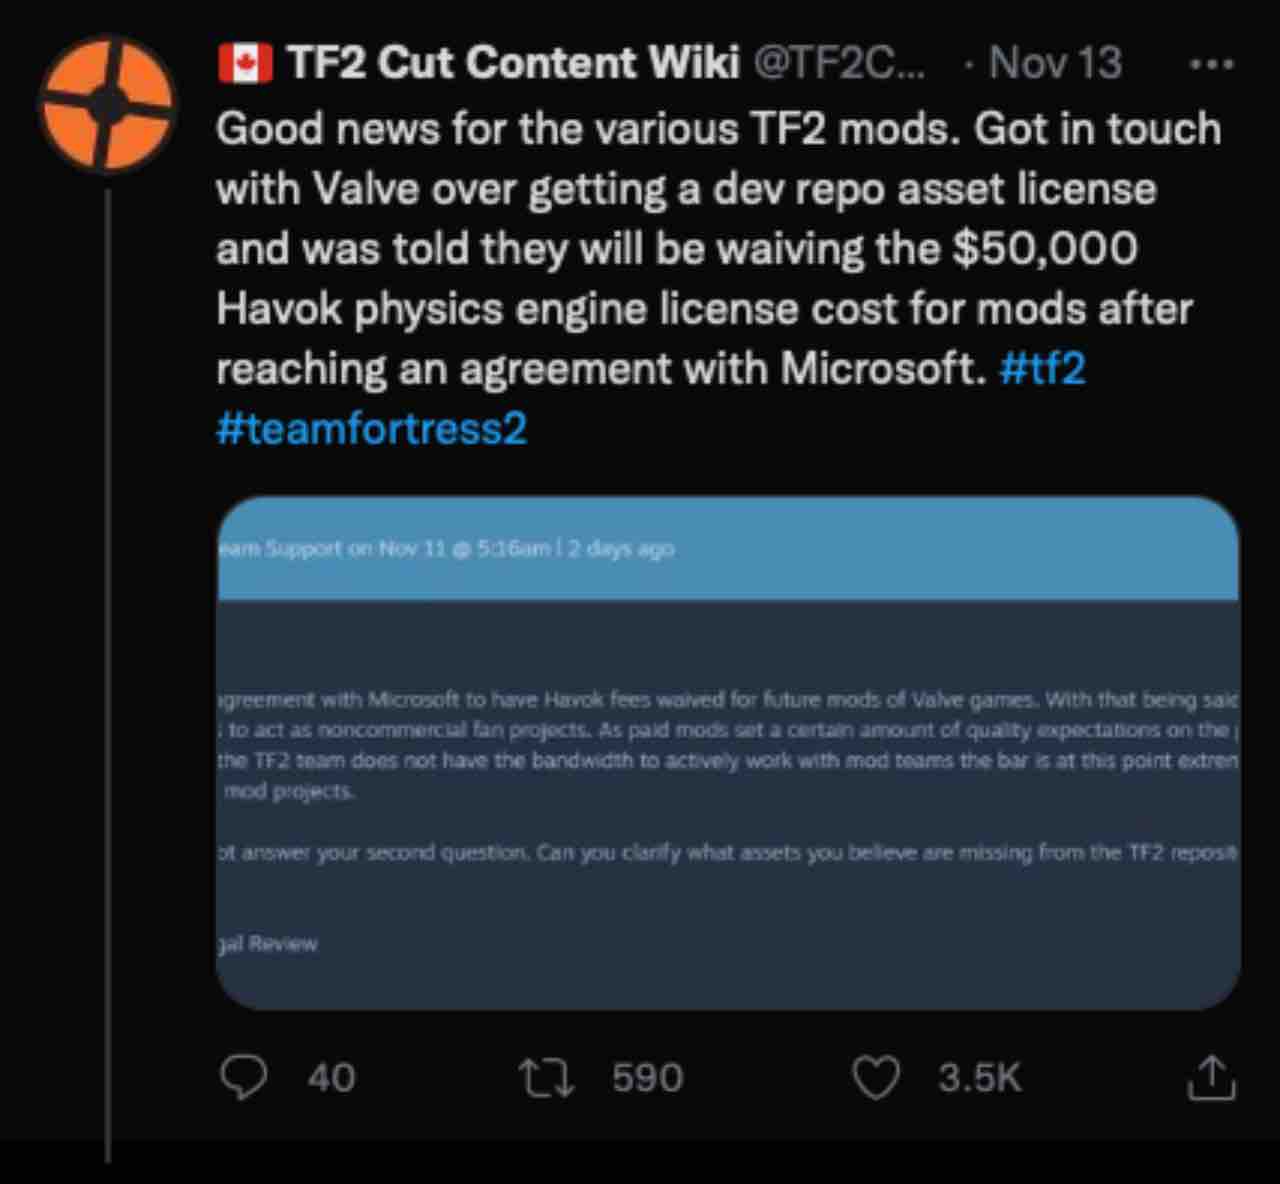The height and width of the screenshot is (1184, 1280).
Task: Click the reply speech bubble icon
Action: tap(243, 1077)
